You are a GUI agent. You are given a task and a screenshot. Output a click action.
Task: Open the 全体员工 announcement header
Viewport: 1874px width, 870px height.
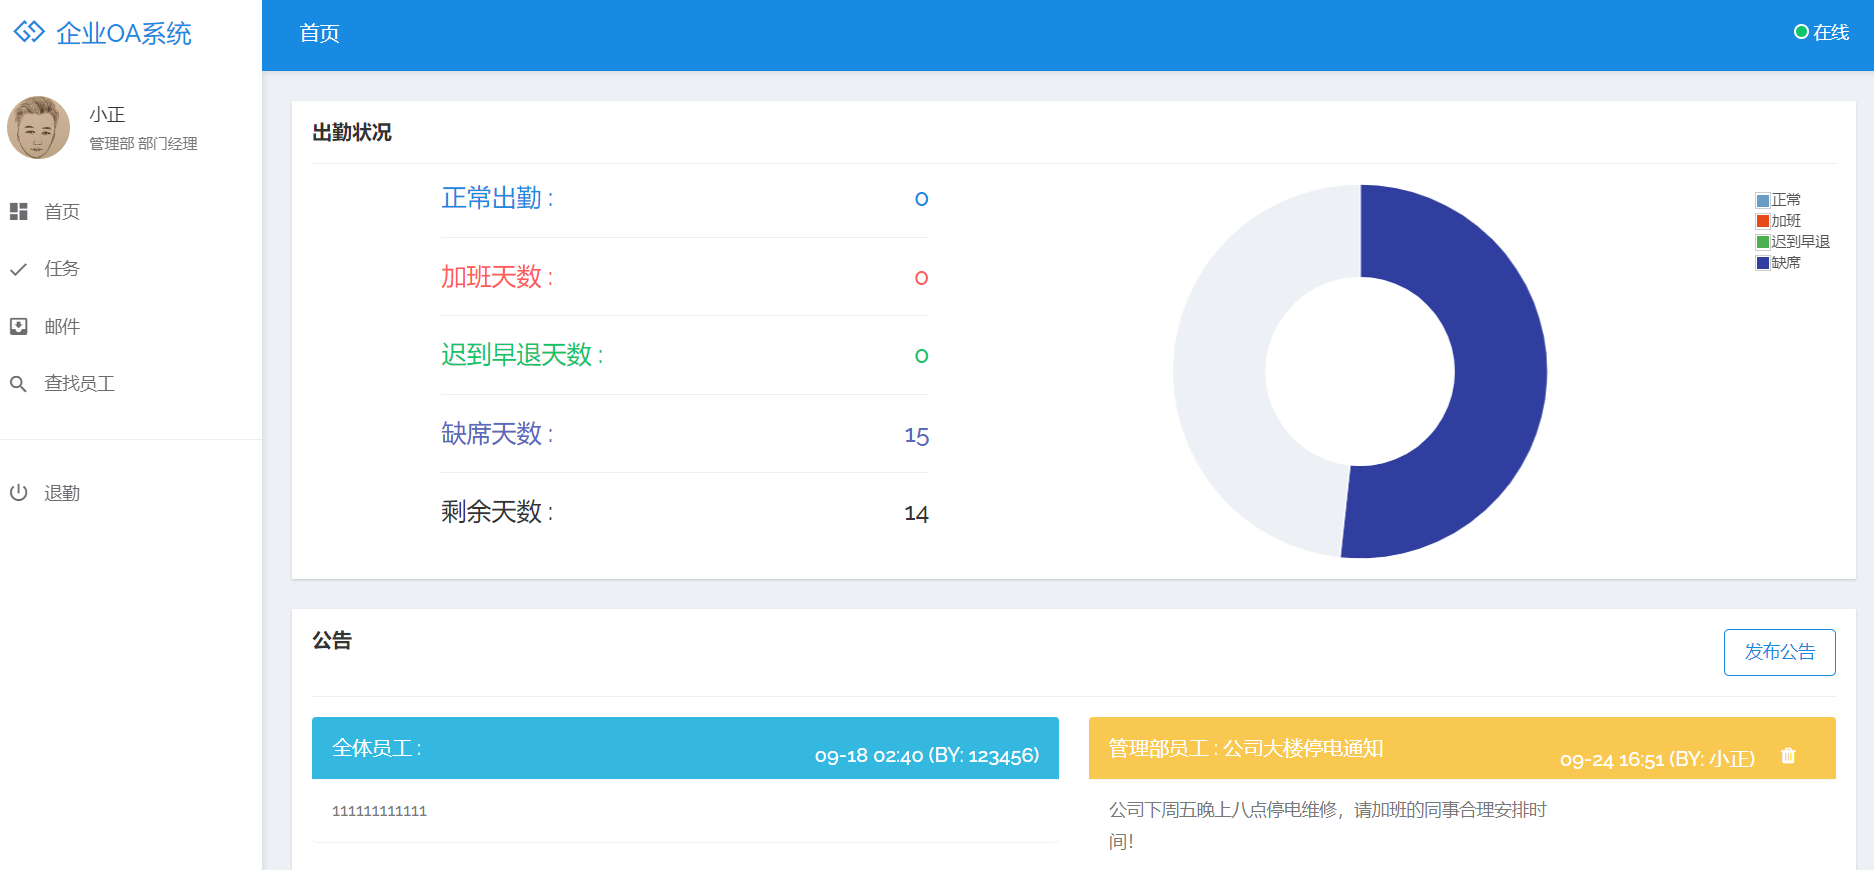[x=685, y=748]
